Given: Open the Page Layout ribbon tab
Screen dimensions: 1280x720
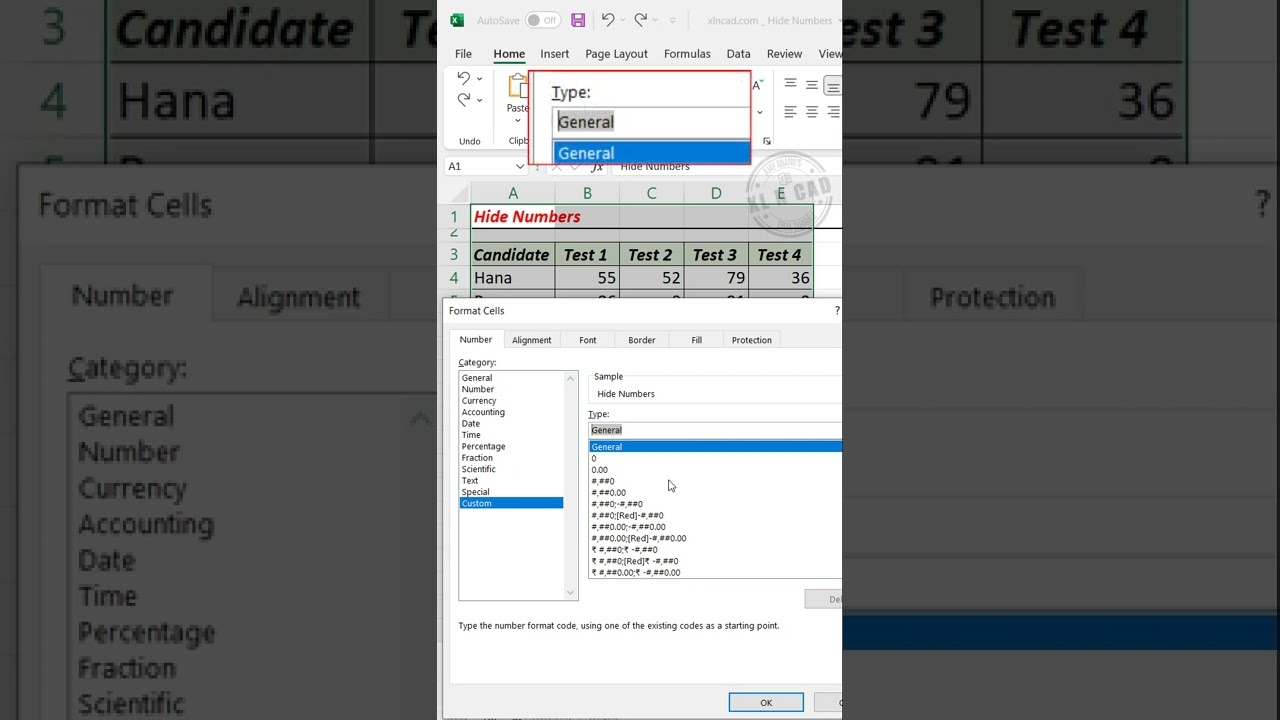Looking at the screenshot, I should click(x=616, y=54).
